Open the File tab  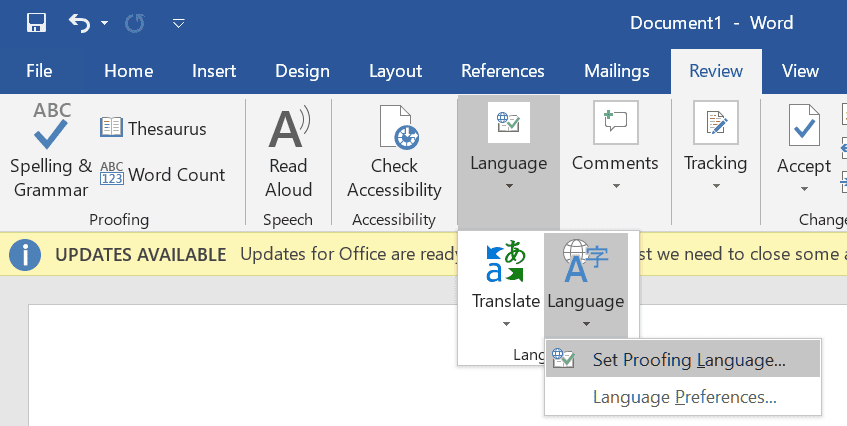[x=39, y=71]
